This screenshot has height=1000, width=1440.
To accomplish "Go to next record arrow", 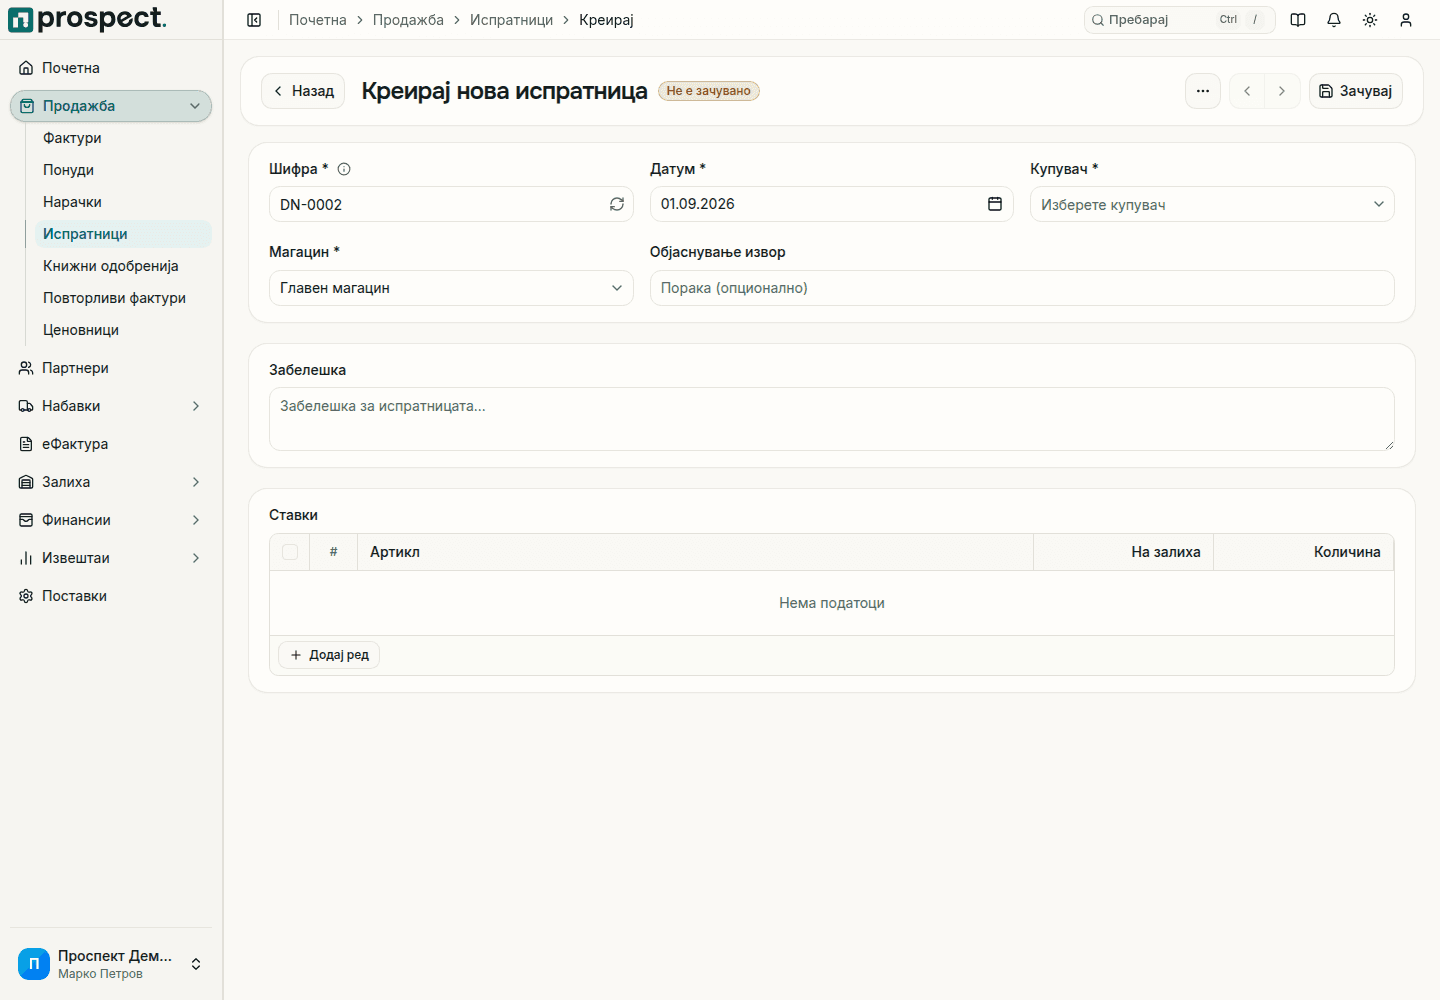I will click(x=1282, y=91).
